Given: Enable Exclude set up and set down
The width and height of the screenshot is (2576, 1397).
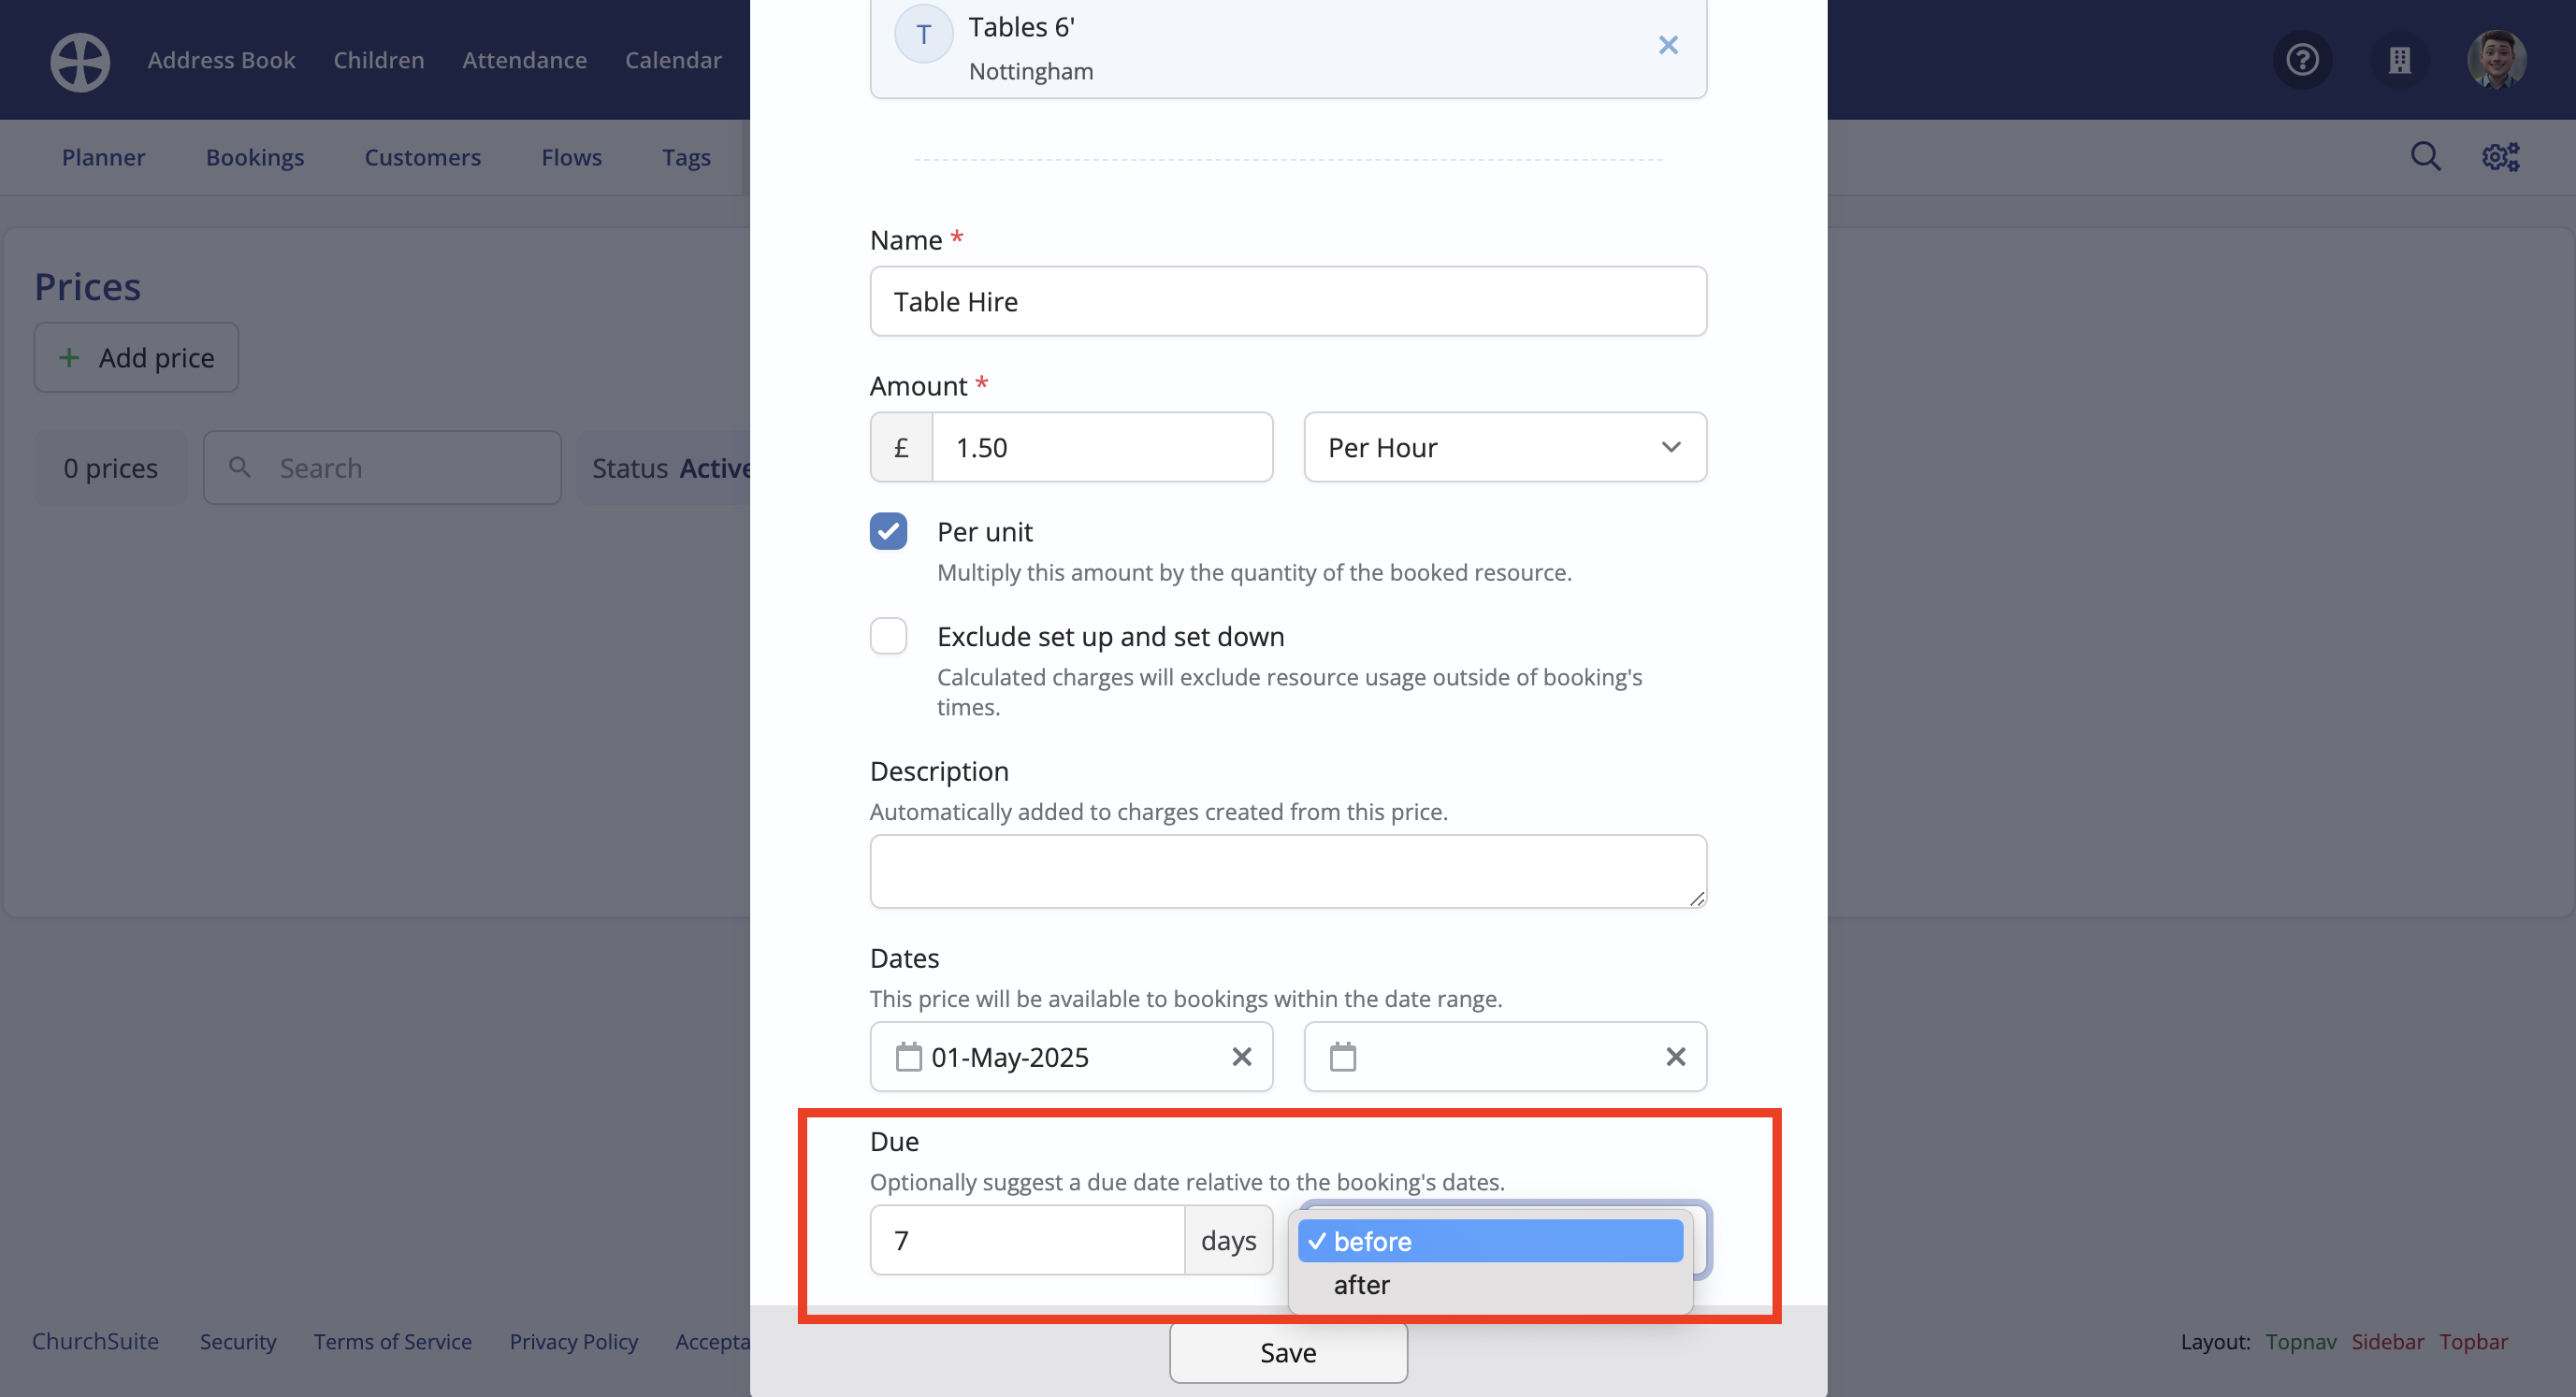Looking at the screenshot, I should tap(888, 636).
